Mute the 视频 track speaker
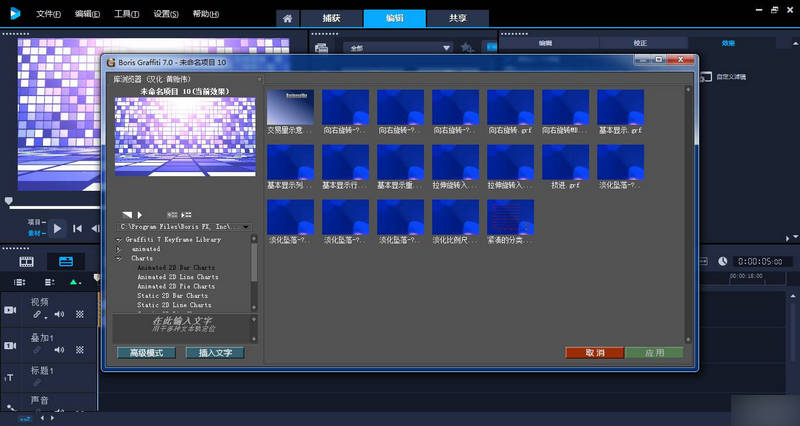Viewport: 800px width, 426px height. pyautogui.click(x=59, y=315)
